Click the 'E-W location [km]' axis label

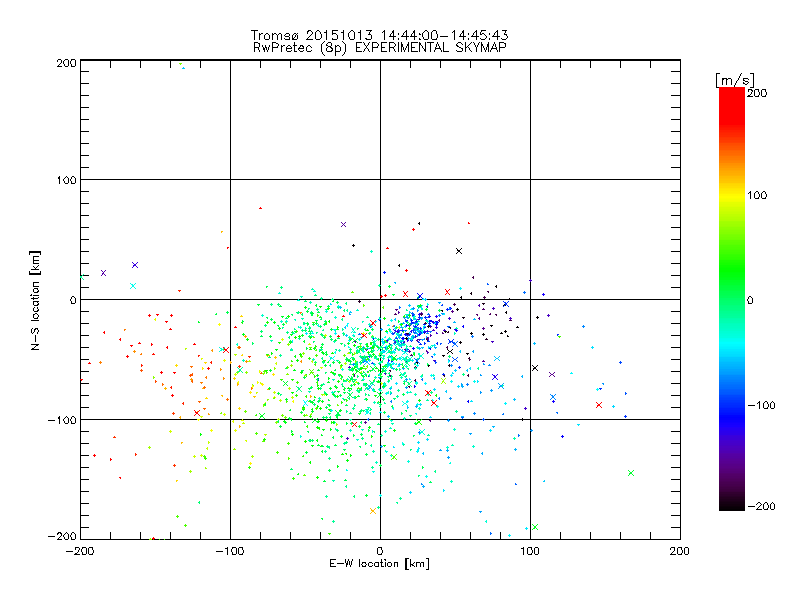379,563
